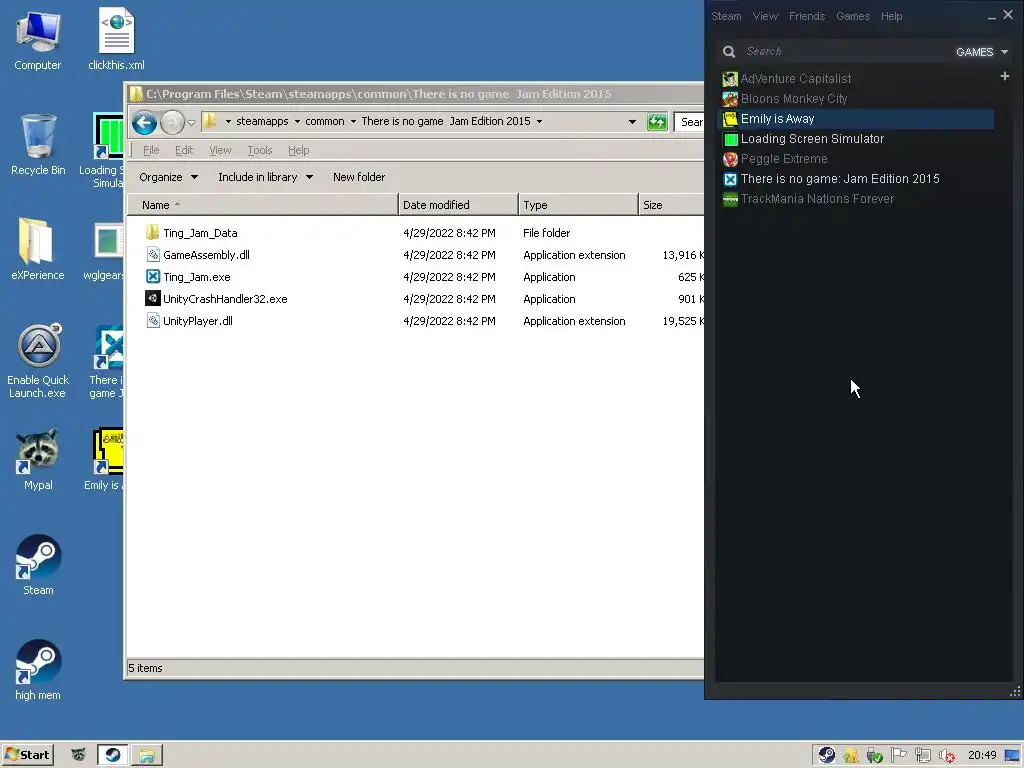Open the Explorer File menu
1024x768 pixels.
tap(151, 150)
